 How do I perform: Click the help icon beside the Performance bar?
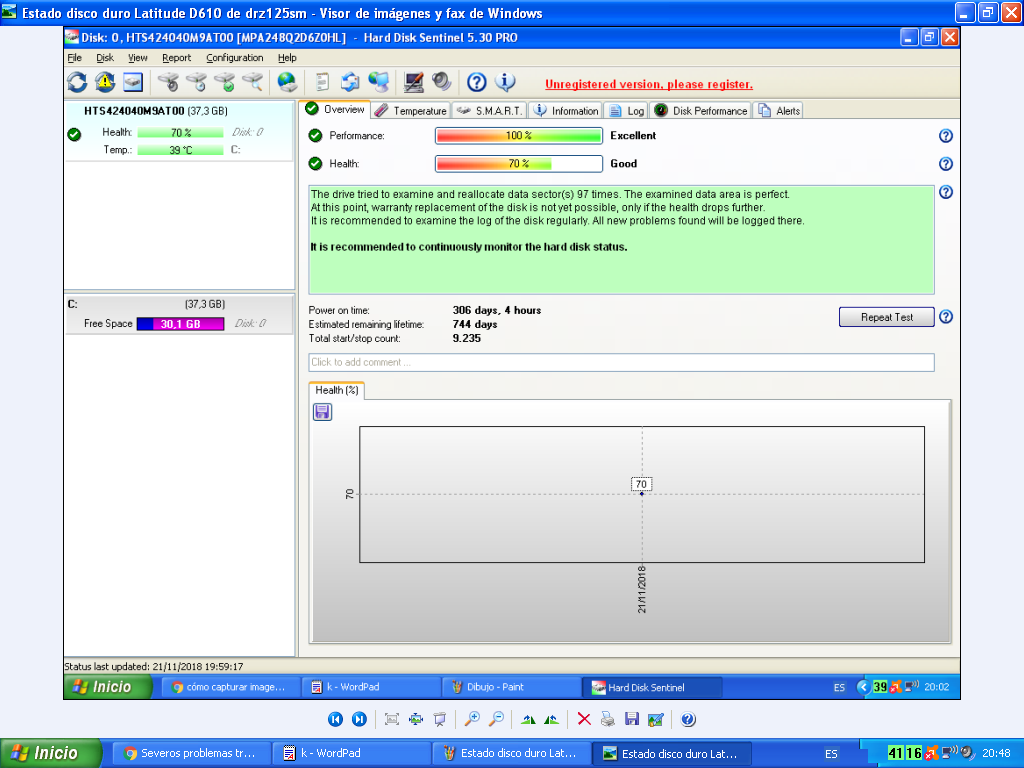946,136
